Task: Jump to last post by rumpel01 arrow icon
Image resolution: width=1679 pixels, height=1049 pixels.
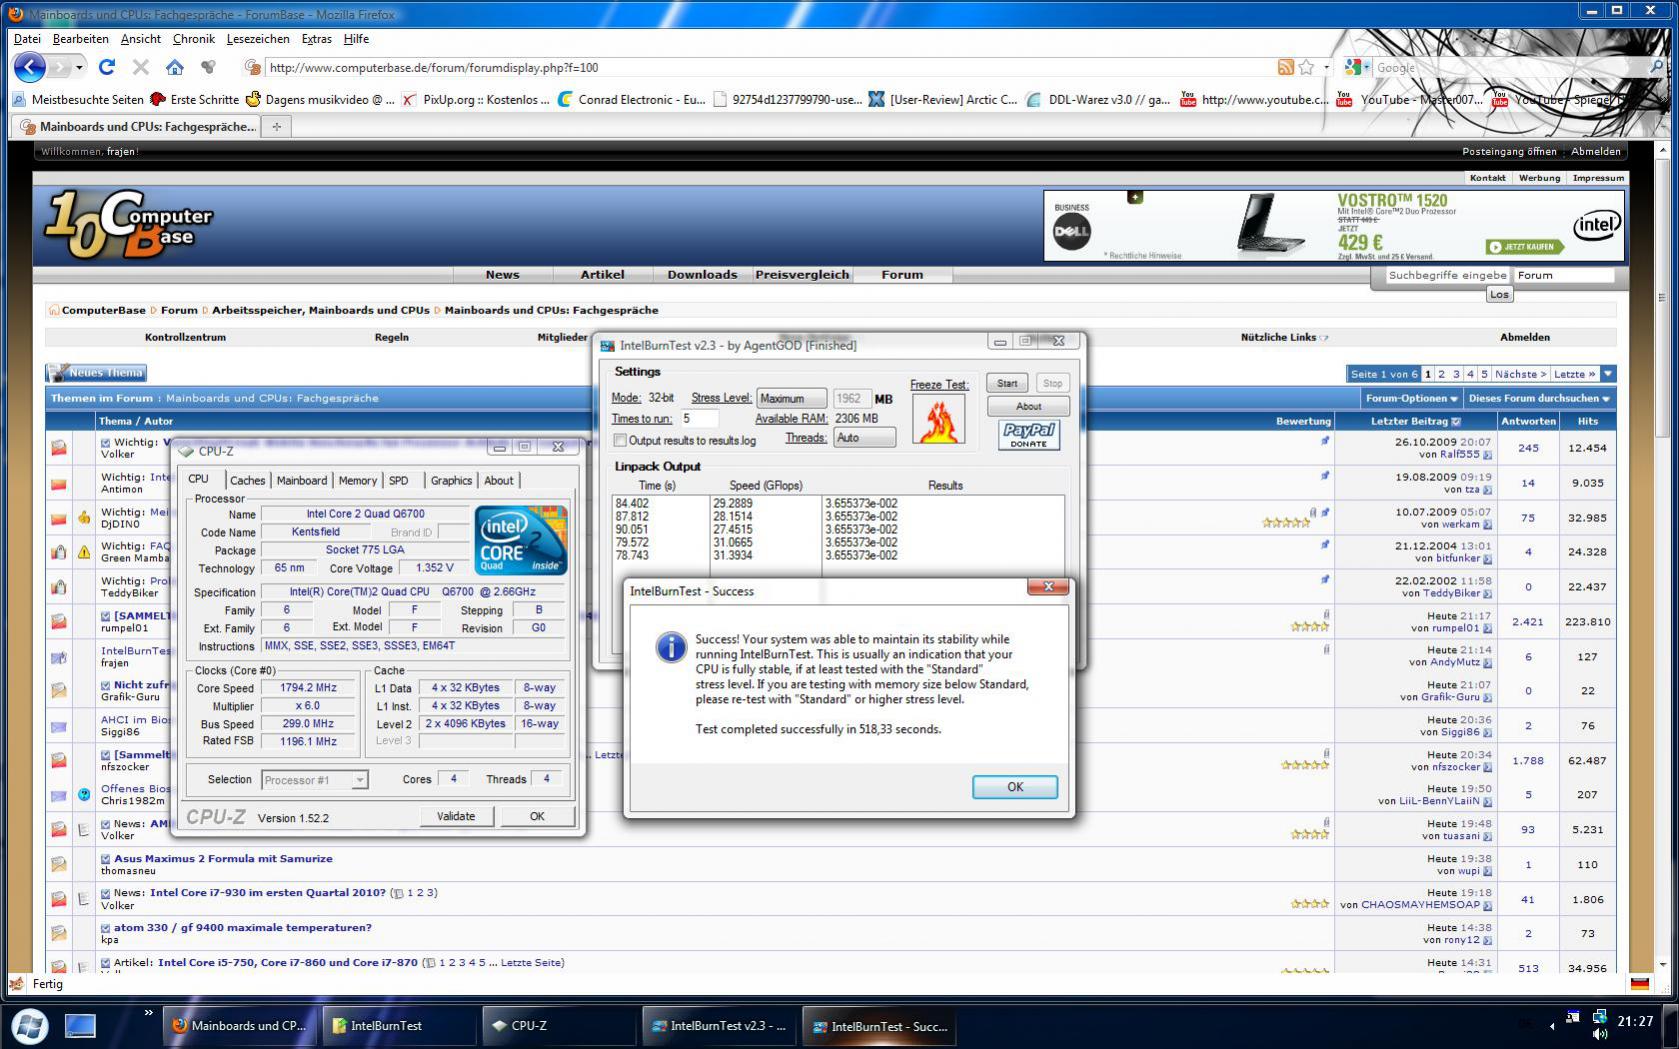Action: tap(1487, 629)
